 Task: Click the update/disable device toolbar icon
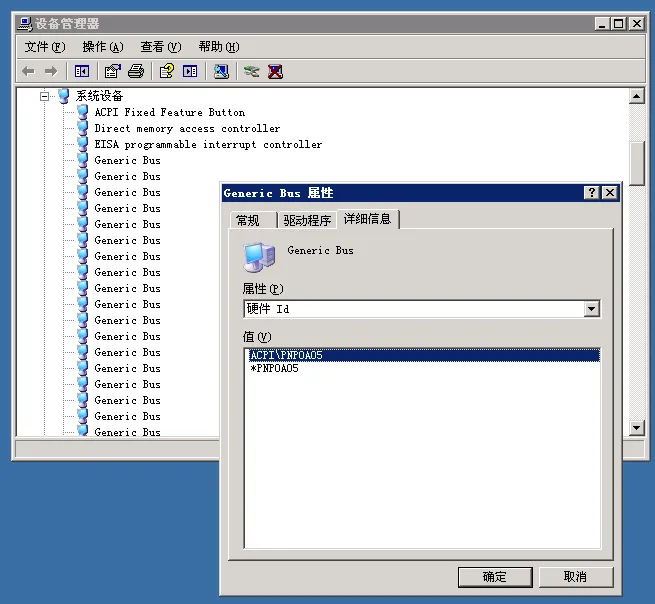coord(251,71)
